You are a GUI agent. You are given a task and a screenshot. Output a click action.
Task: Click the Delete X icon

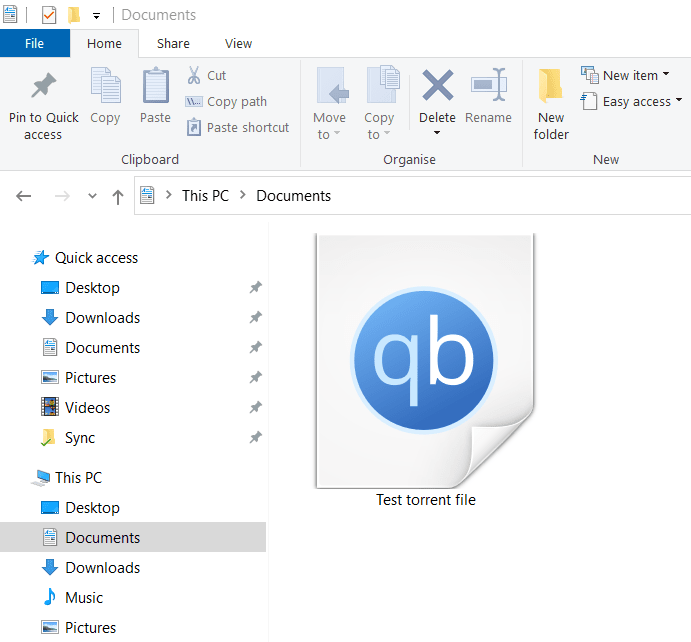click(438, 85)
